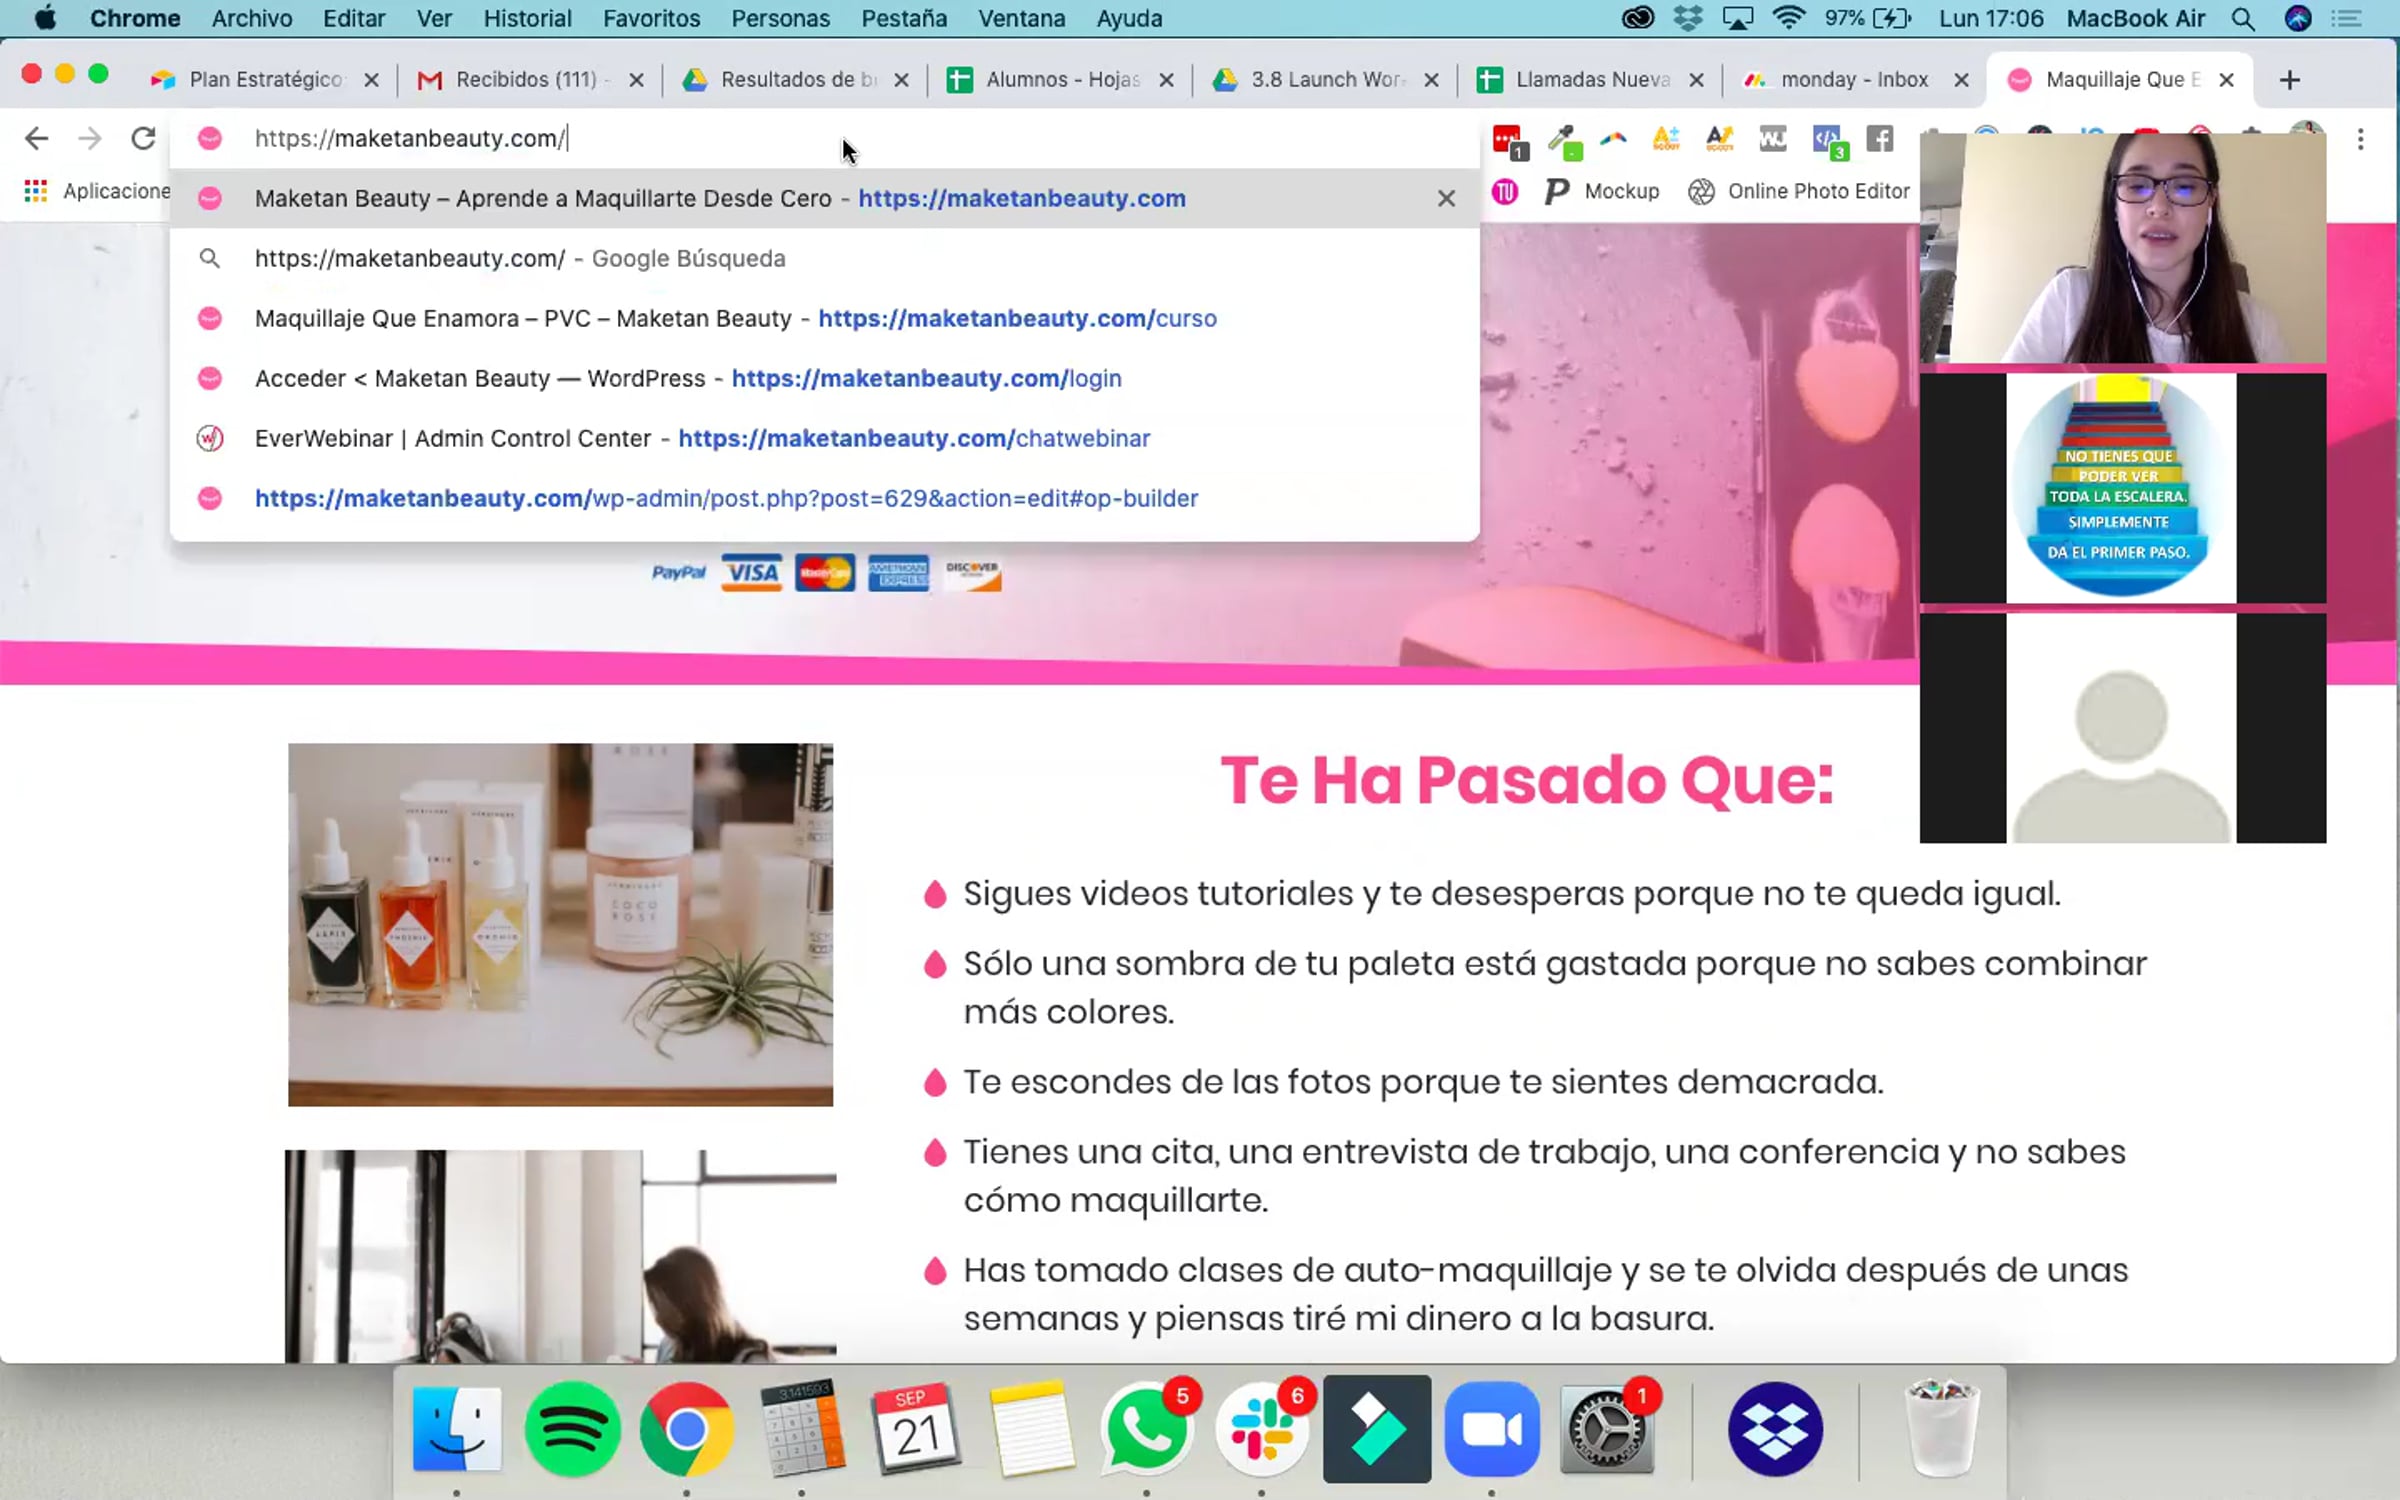Screen dimensions: 2400x1500
Task: Open the Favoritos menu
Action: [651, 18]
